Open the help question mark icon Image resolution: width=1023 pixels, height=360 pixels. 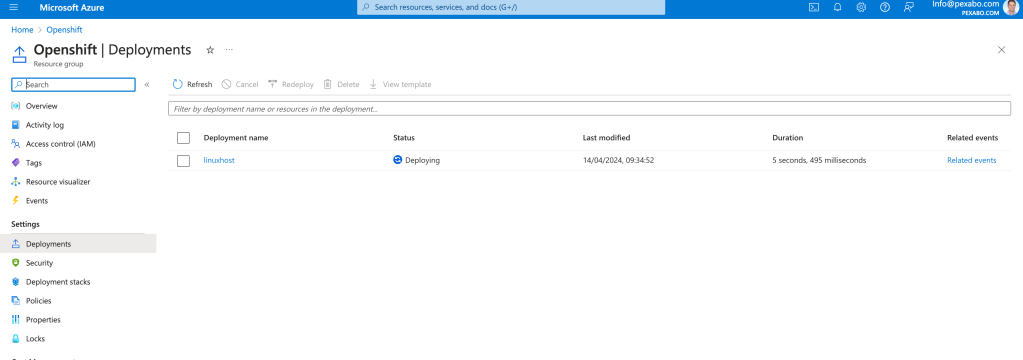pos(885,8)
